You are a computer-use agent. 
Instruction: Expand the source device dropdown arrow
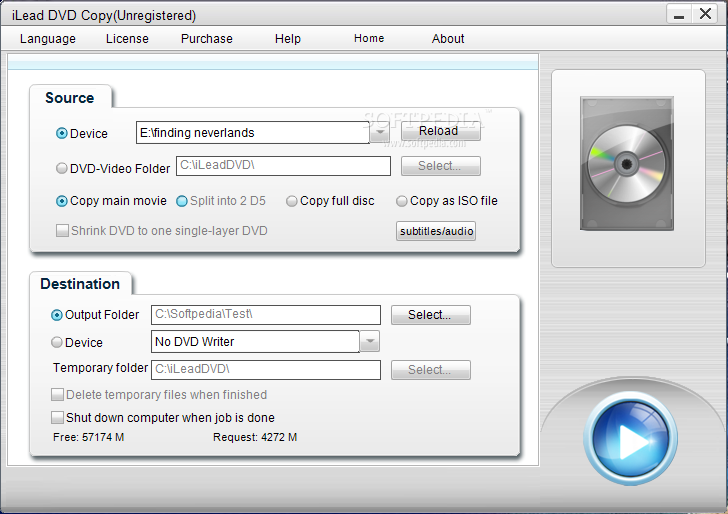coord(380,133)
